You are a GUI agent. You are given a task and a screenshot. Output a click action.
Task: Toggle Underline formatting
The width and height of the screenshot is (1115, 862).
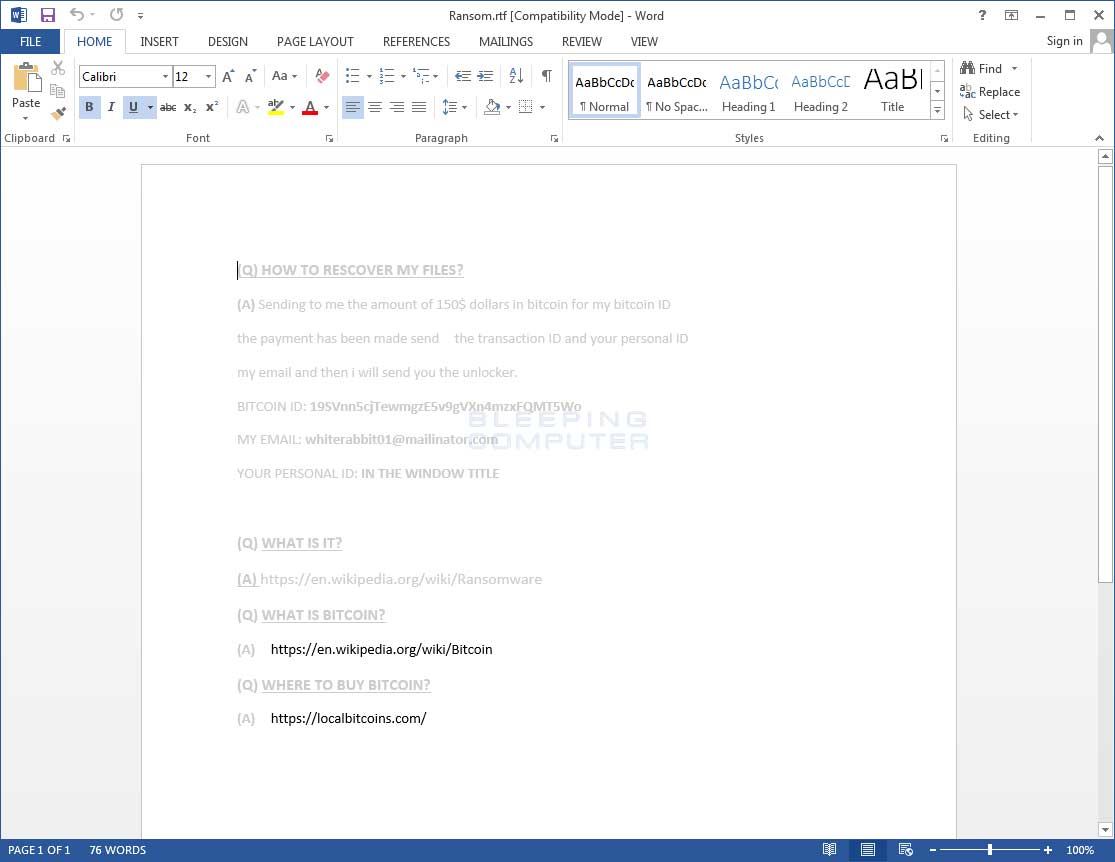[133, 107]
